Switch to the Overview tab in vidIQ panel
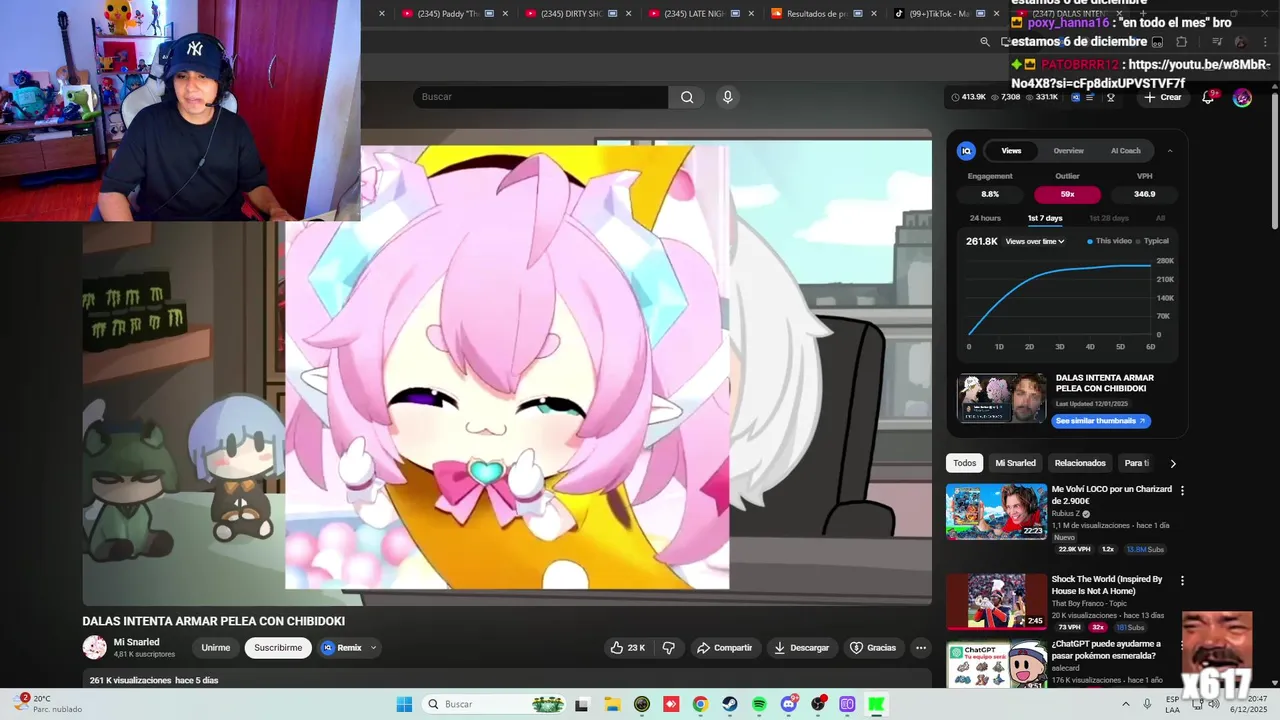 (1068, 151)
